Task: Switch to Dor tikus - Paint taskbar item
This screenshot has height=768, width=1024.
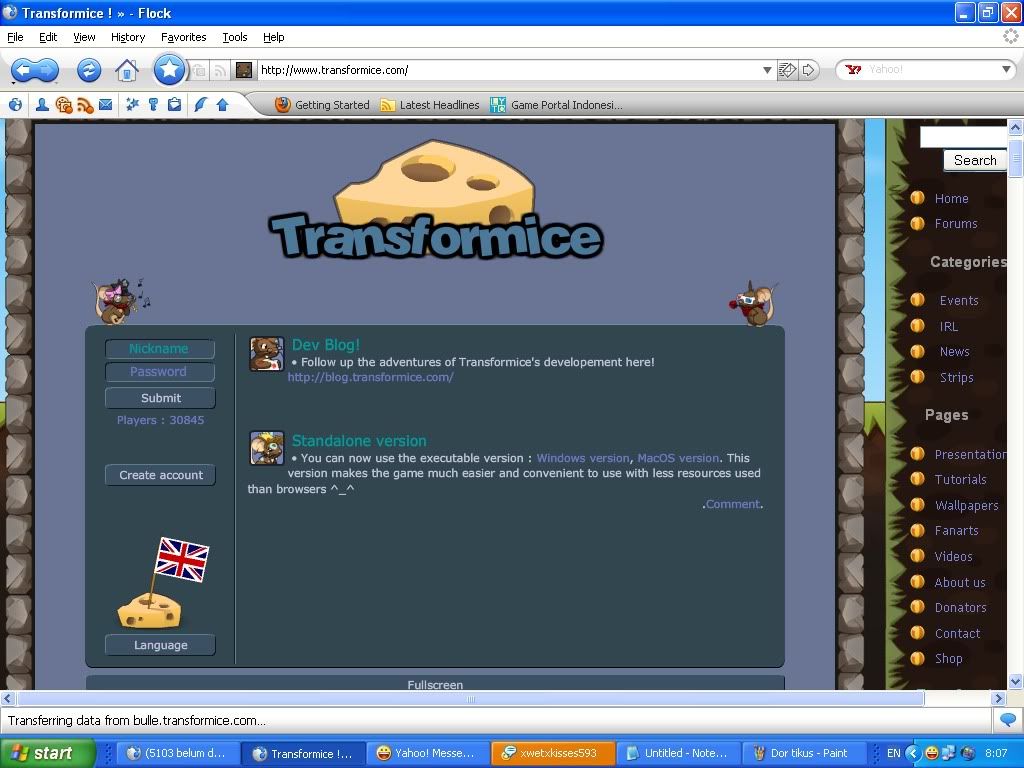Action: [805, 753]
